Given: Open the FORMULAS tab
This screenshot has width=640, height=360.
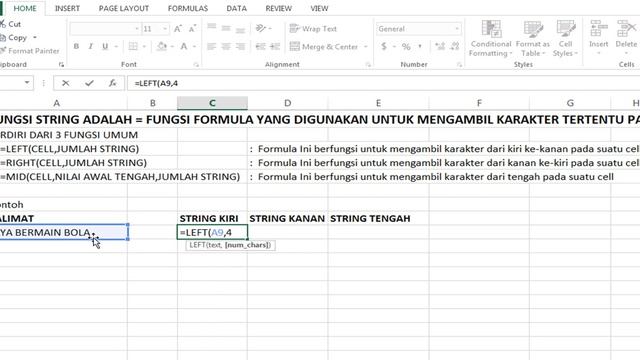Looking at the screenshot, I should [x=188, y=8].
